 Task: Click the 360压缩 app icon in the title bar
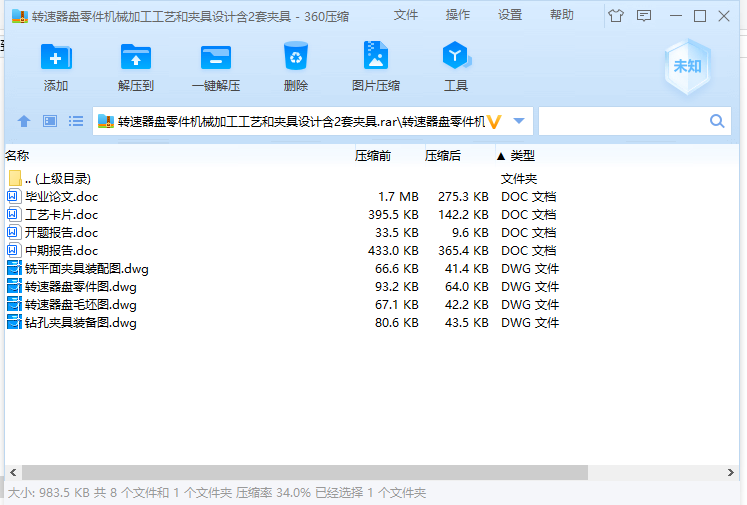[x=20, y=16]
